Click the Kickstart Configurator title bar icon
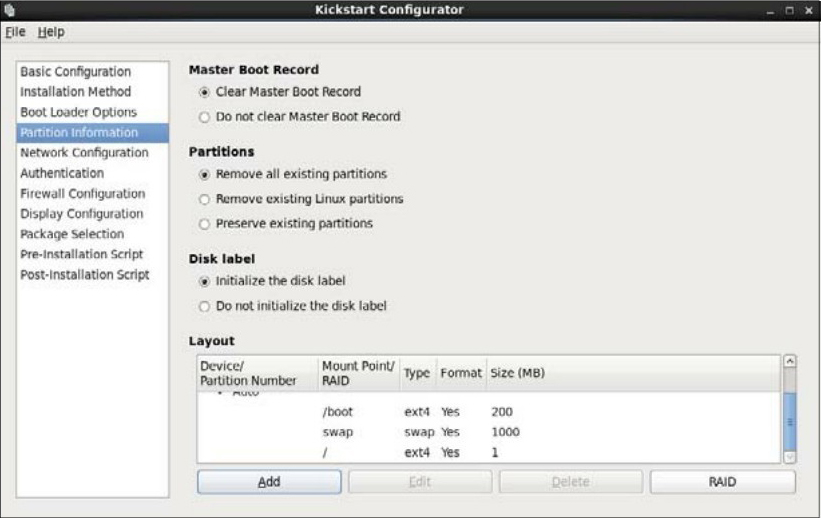This screenshot has width=821, height=518. (x=11, y=10)
